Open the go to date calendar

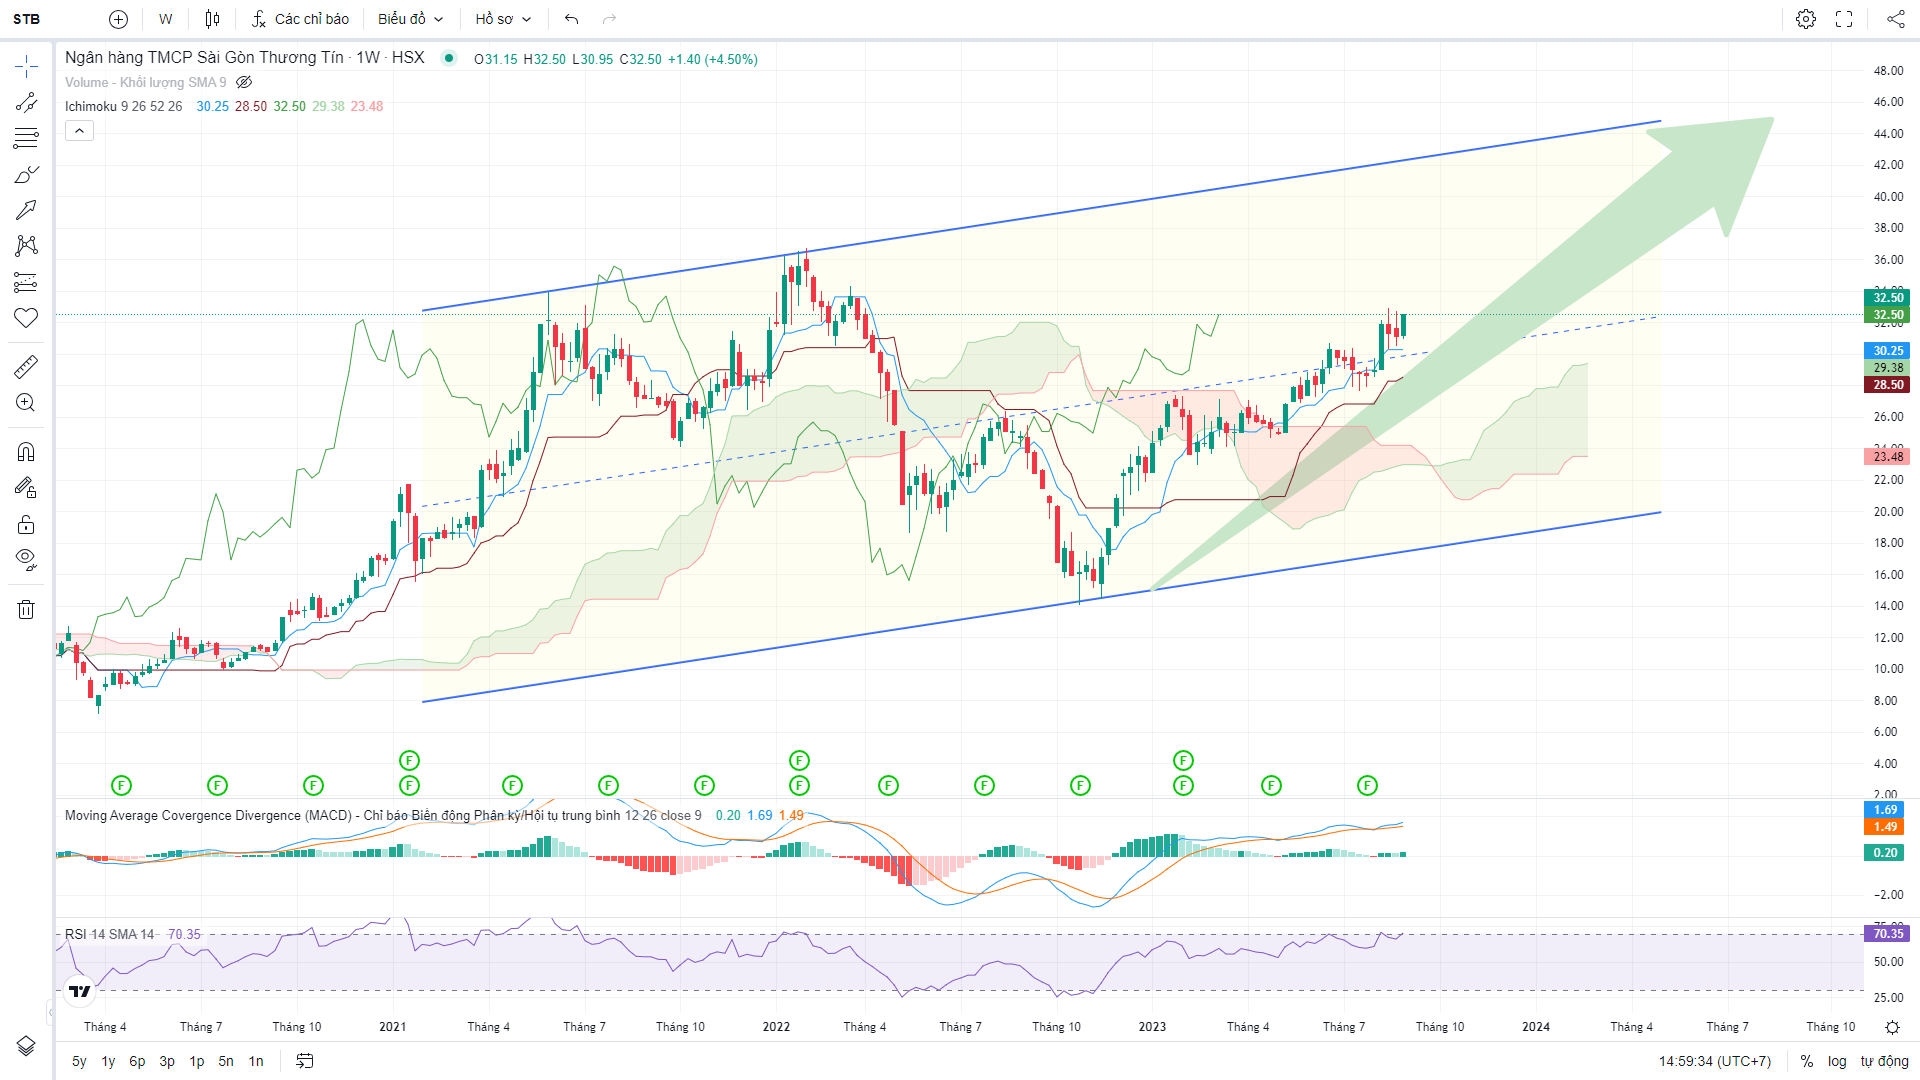(x=305, y=1061)
